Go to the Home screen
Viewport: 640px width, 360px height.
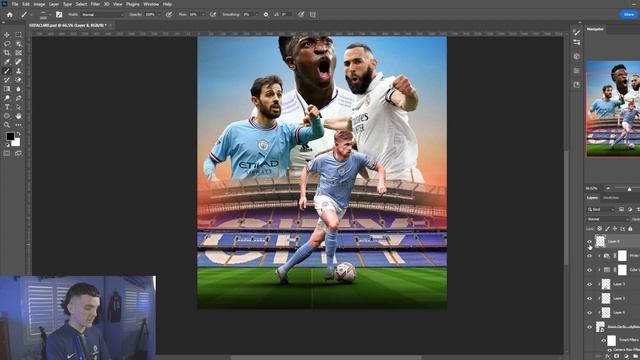click(9, 14)
